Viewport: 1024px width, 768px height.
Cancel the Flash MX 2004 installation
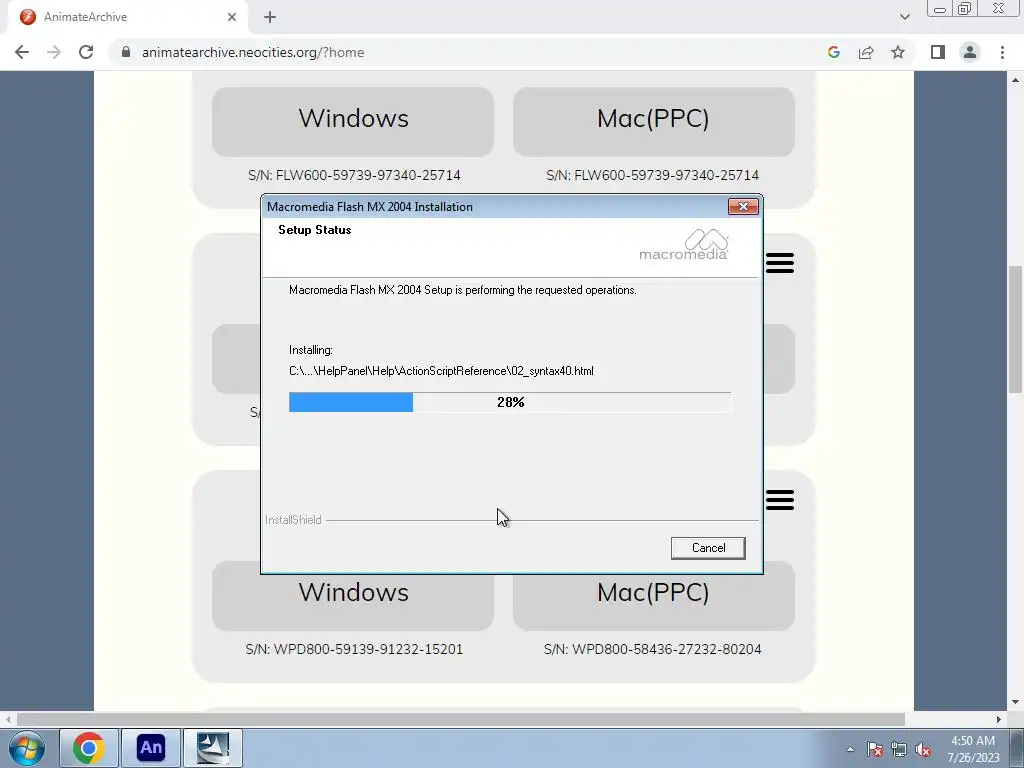tap(708, 548)
